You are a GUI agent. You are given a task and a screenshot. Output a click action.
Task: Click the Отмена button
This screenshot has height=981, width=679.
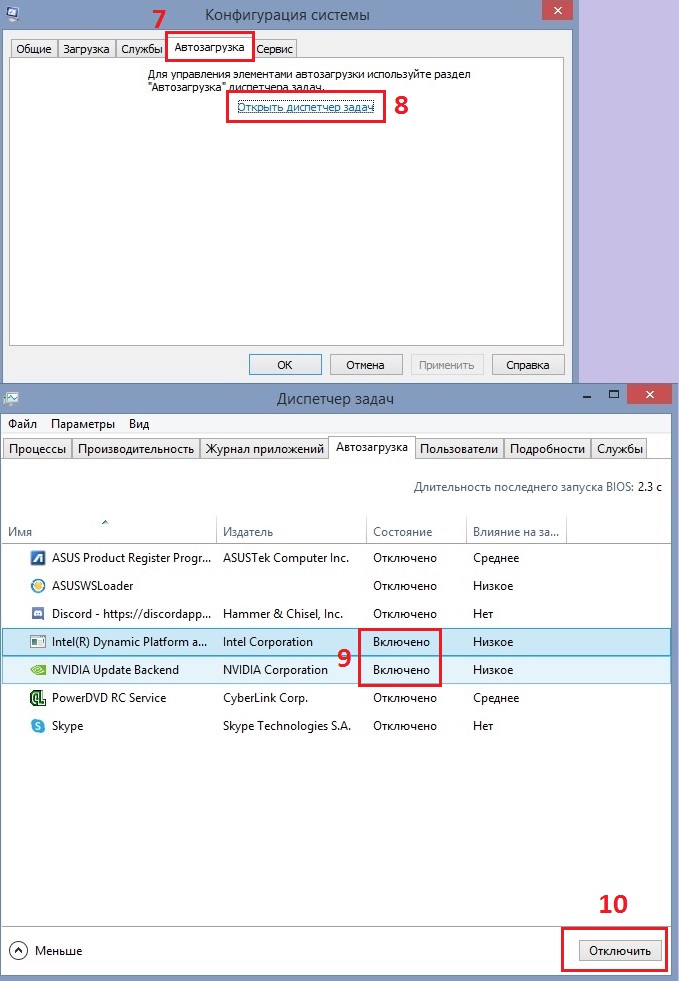pyautogui.click(x=365, y=365)
